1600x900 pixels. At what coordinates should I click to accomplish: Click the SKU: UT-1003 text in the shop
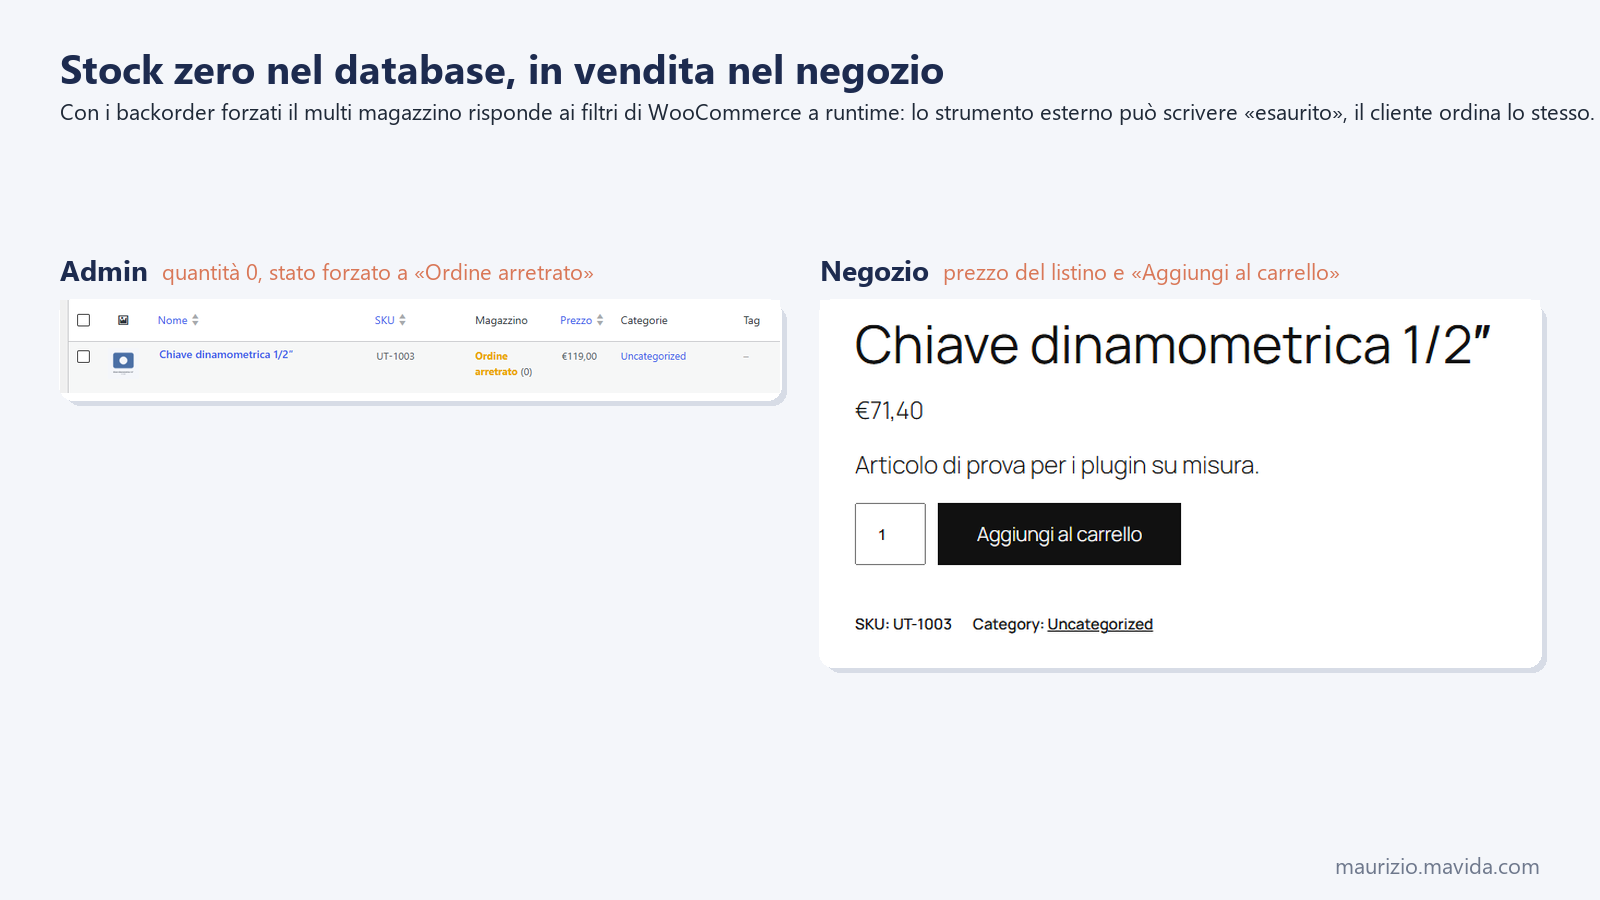click(903, 624)
